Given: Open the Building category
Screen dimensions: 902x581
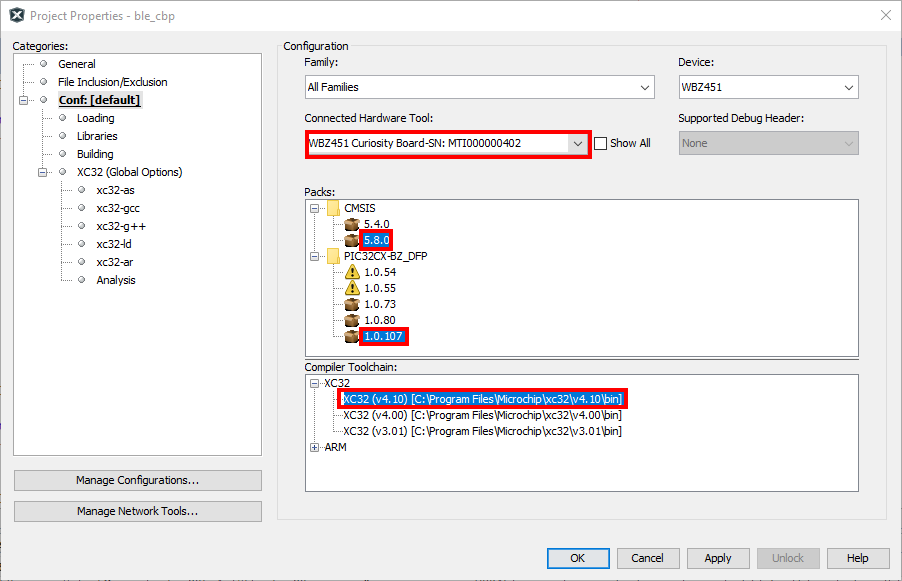Looking at the screenshot, I should (x=95, y=154).
